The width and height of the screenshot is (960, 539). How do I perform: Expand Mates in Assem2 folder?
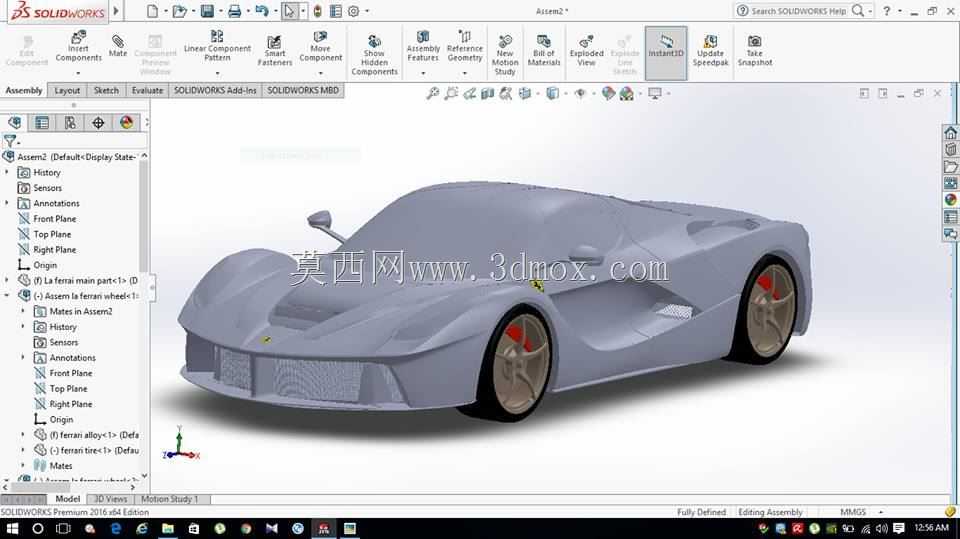pos(23,311)
